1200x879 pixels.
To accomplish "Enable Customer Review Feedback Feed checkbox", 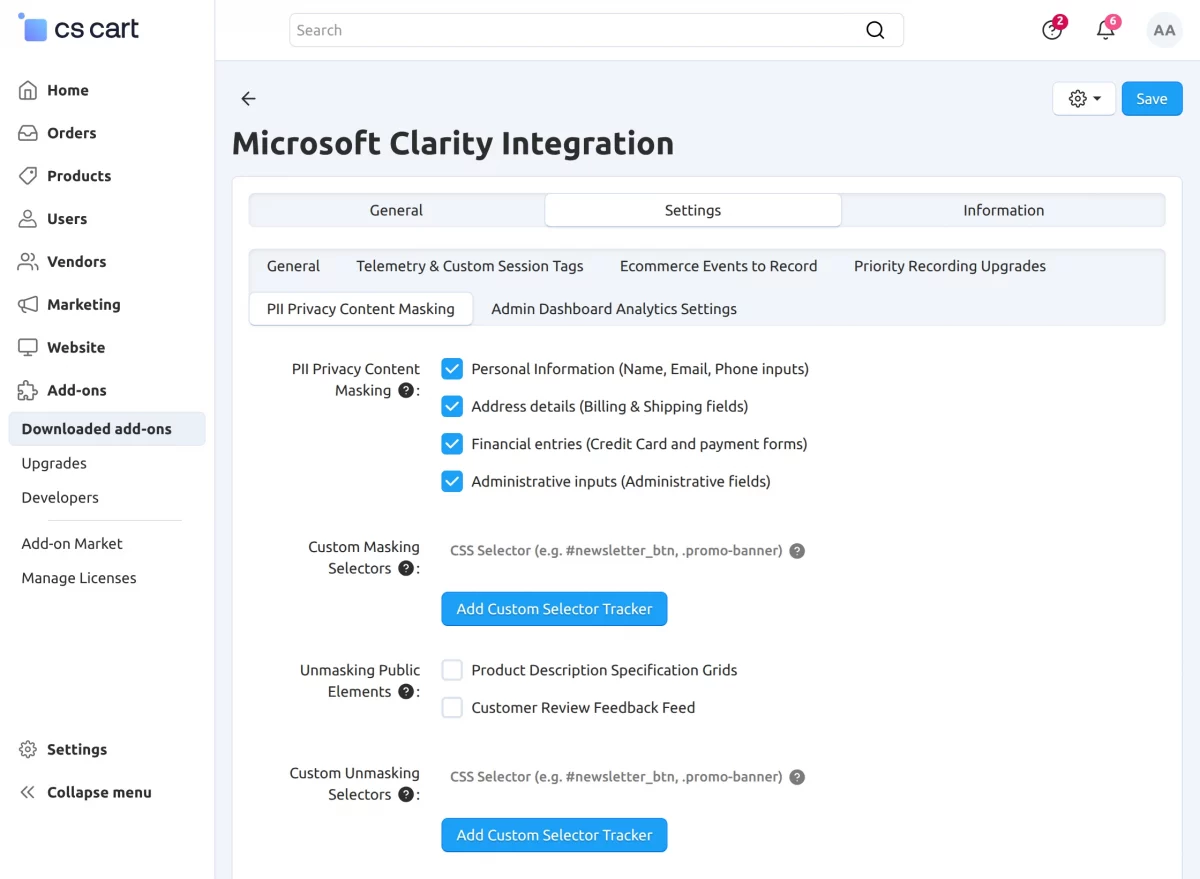I will [x=452, y=708].
